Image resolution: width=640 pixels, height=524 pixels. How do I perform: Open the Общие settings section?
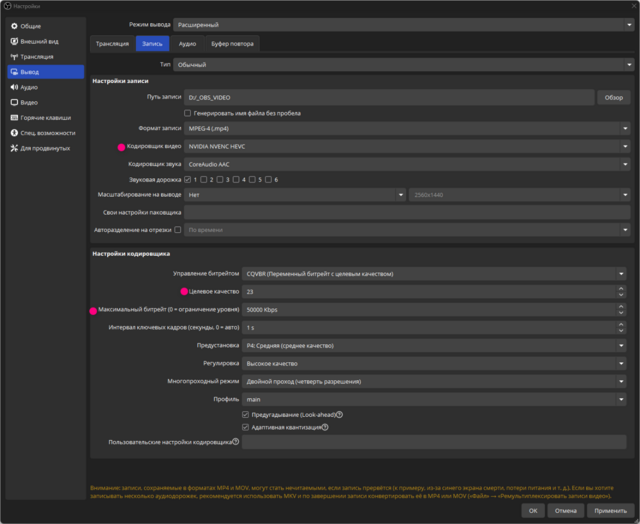[x=33, y=26]
